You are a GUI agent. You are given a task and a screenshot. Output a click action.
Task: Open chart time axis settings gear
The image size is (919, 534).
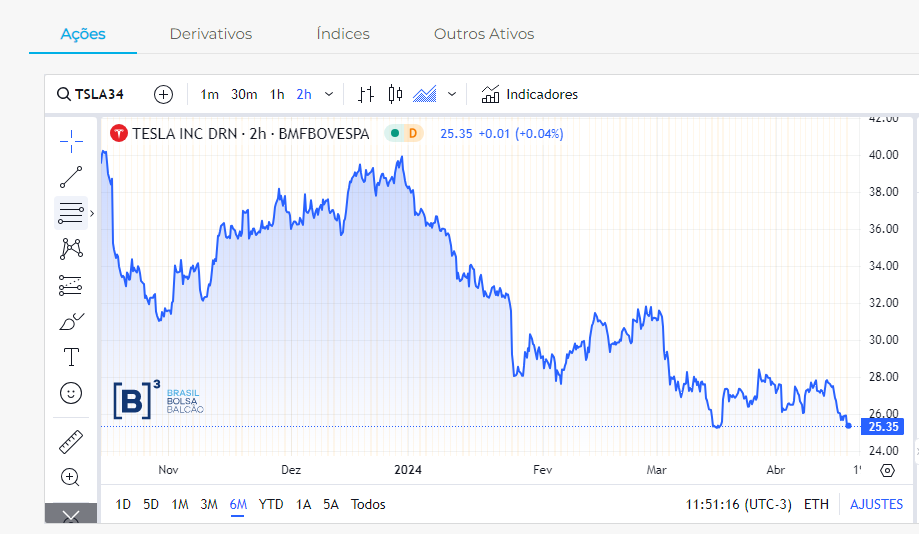(887, 470)
